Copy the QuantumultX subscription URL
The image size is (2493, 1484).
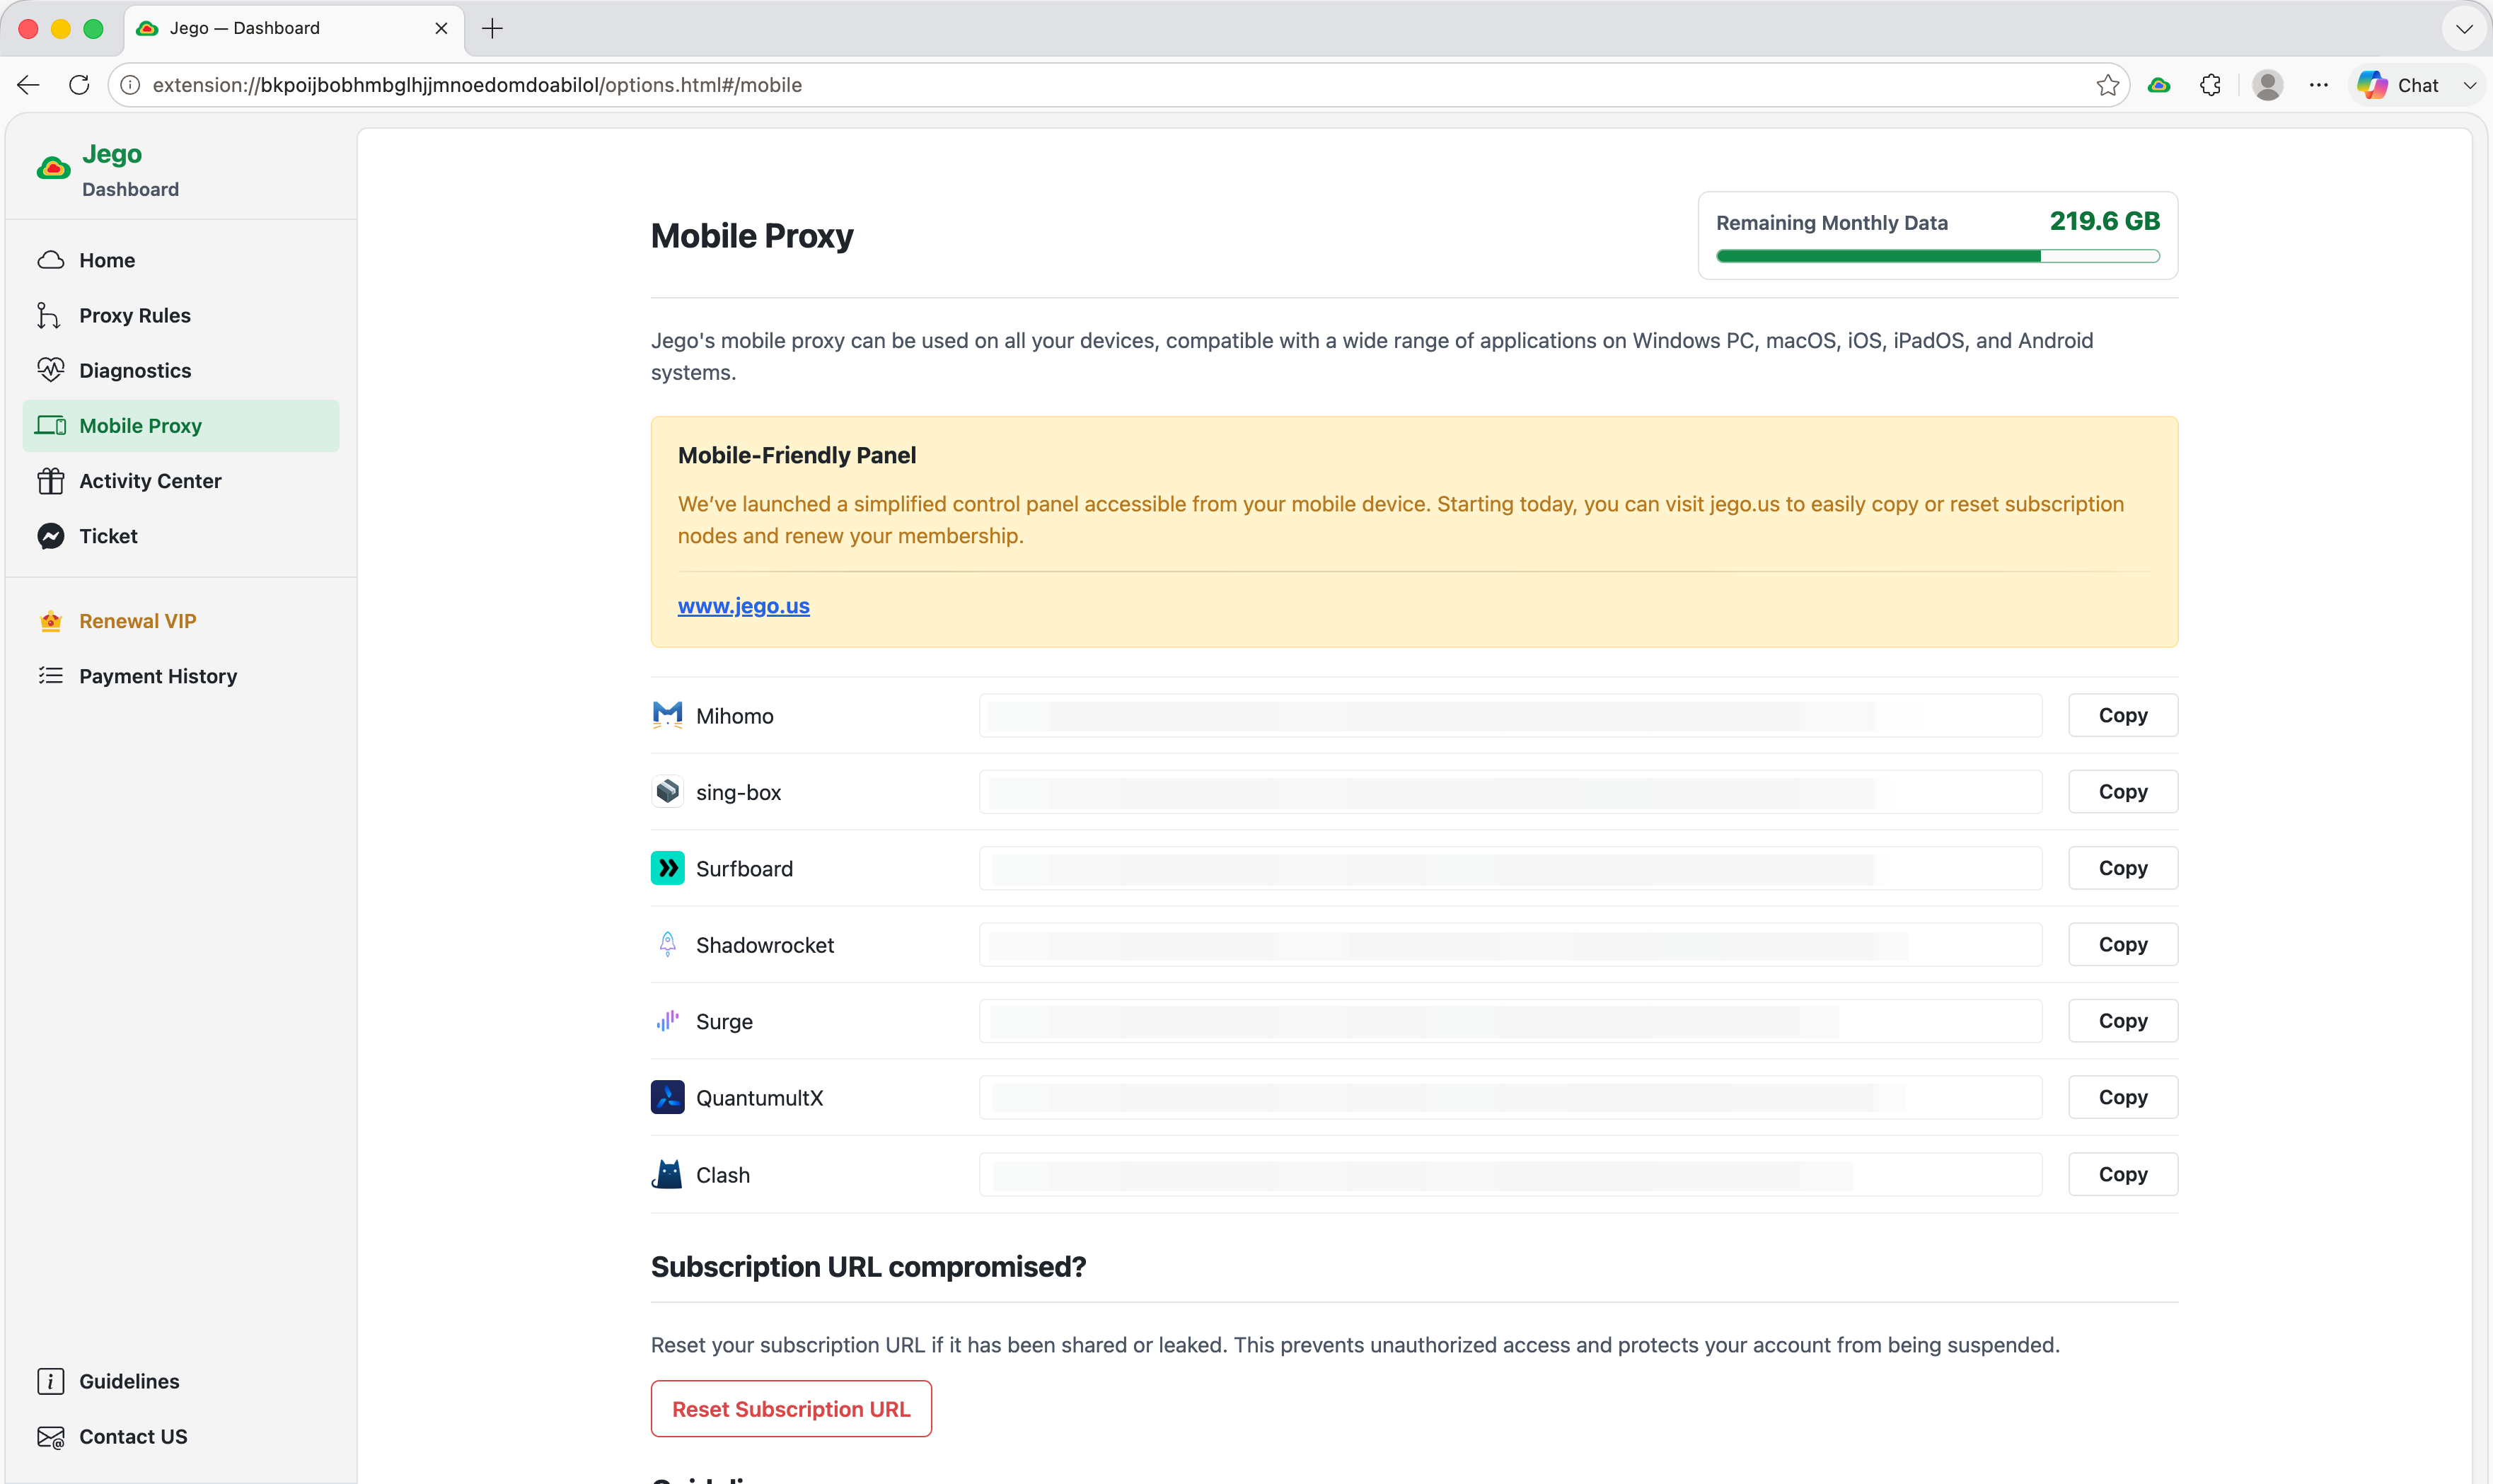point(2123,1097)
